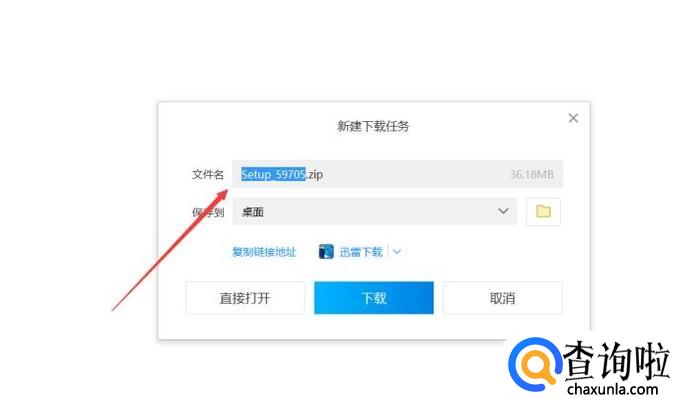Cancel the task via 取消 button
682x420 pixels.
tap(502, 298)
